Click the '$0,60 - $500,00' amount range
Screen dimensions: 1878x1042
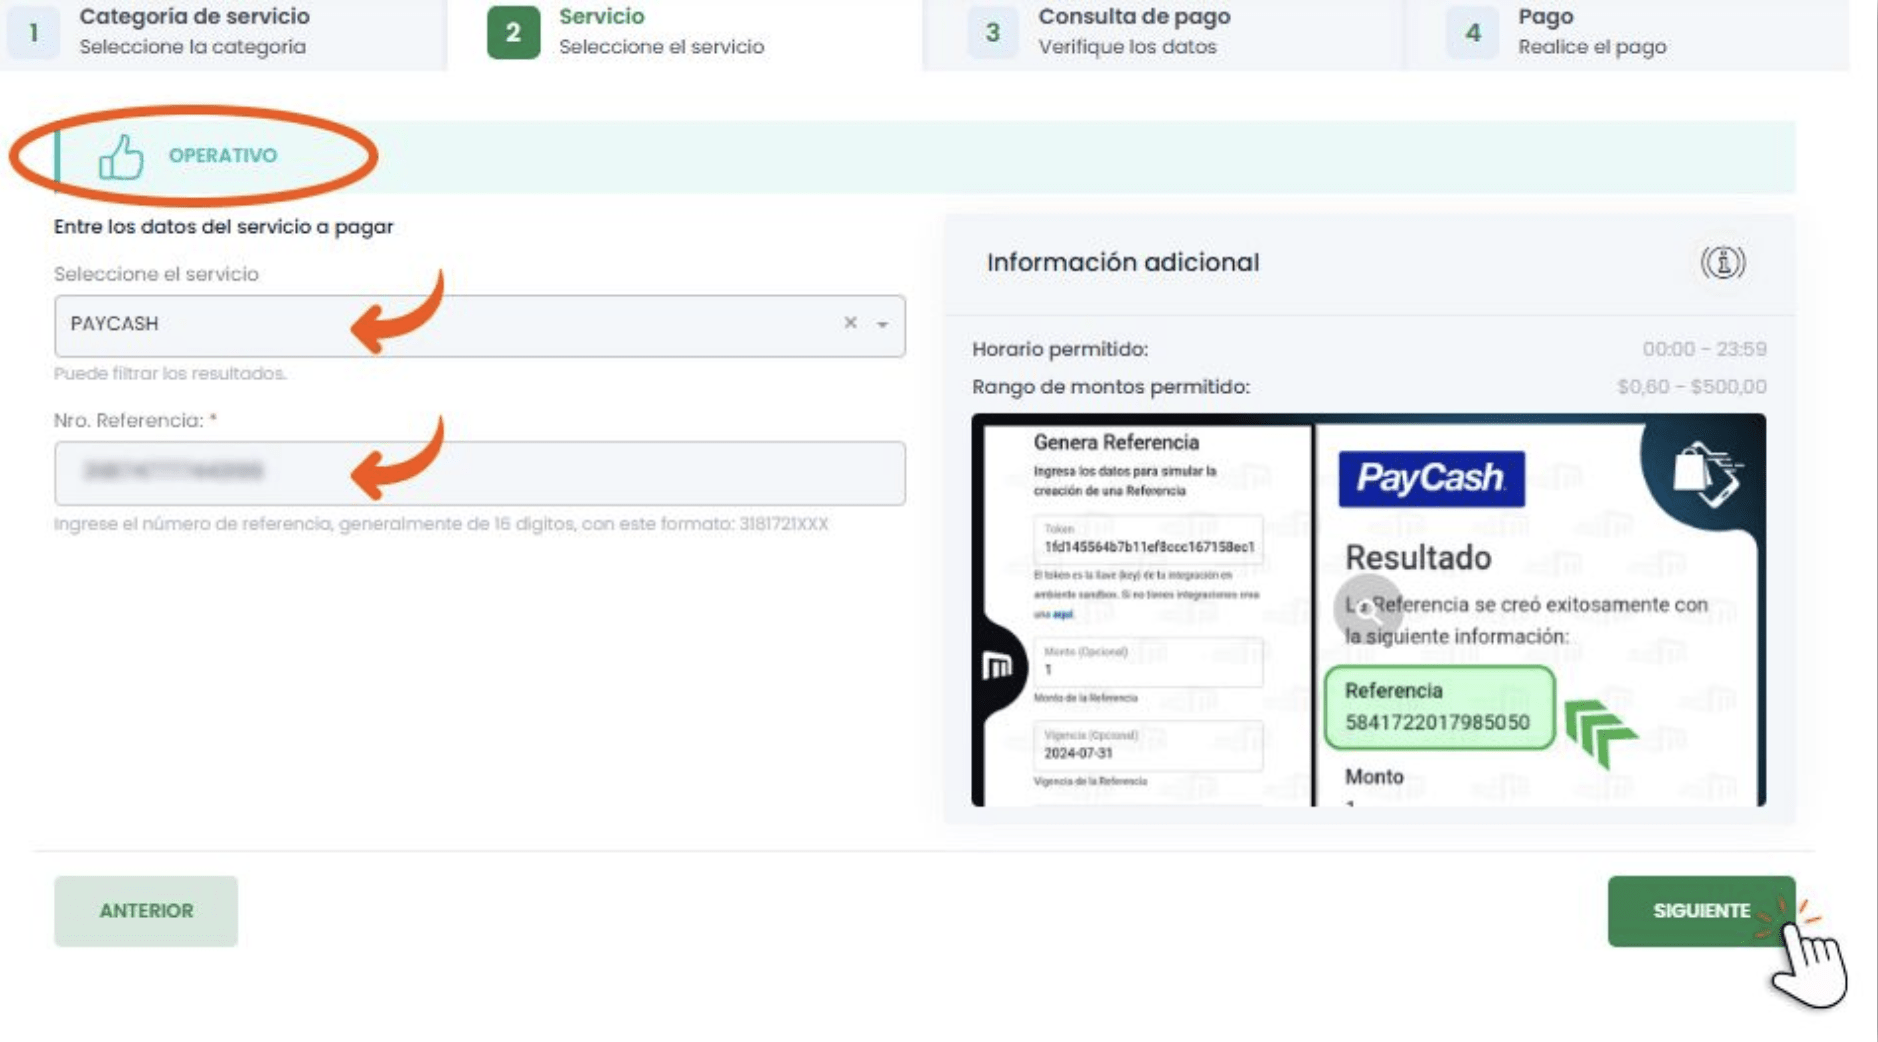(1692, 386)
